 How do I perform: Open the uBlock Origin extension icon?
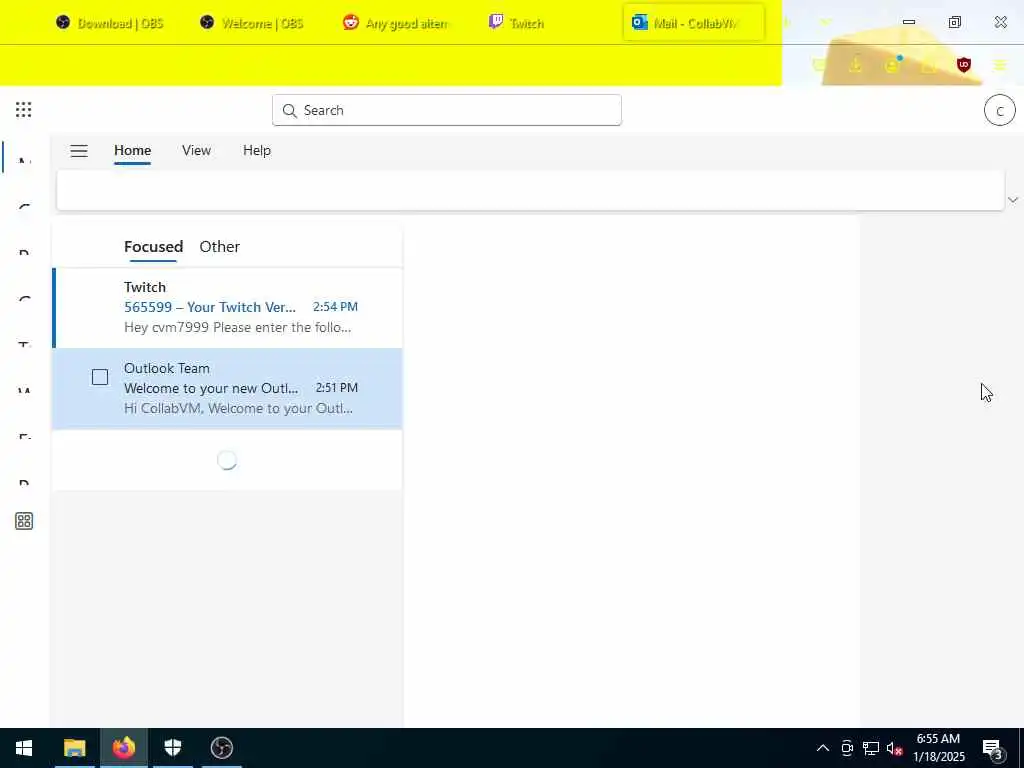(964, 65)
